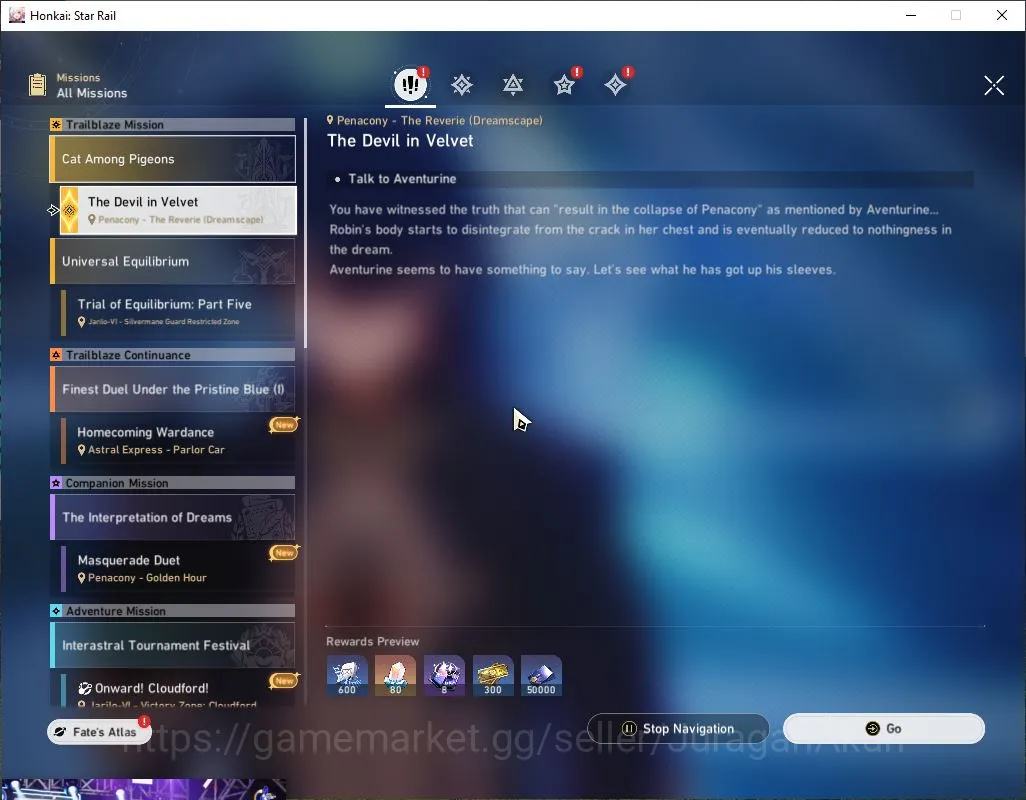The image size is (1026, 800).
Task: Open the Adventure Mission diamond filter icon
Action: point(615,85)
